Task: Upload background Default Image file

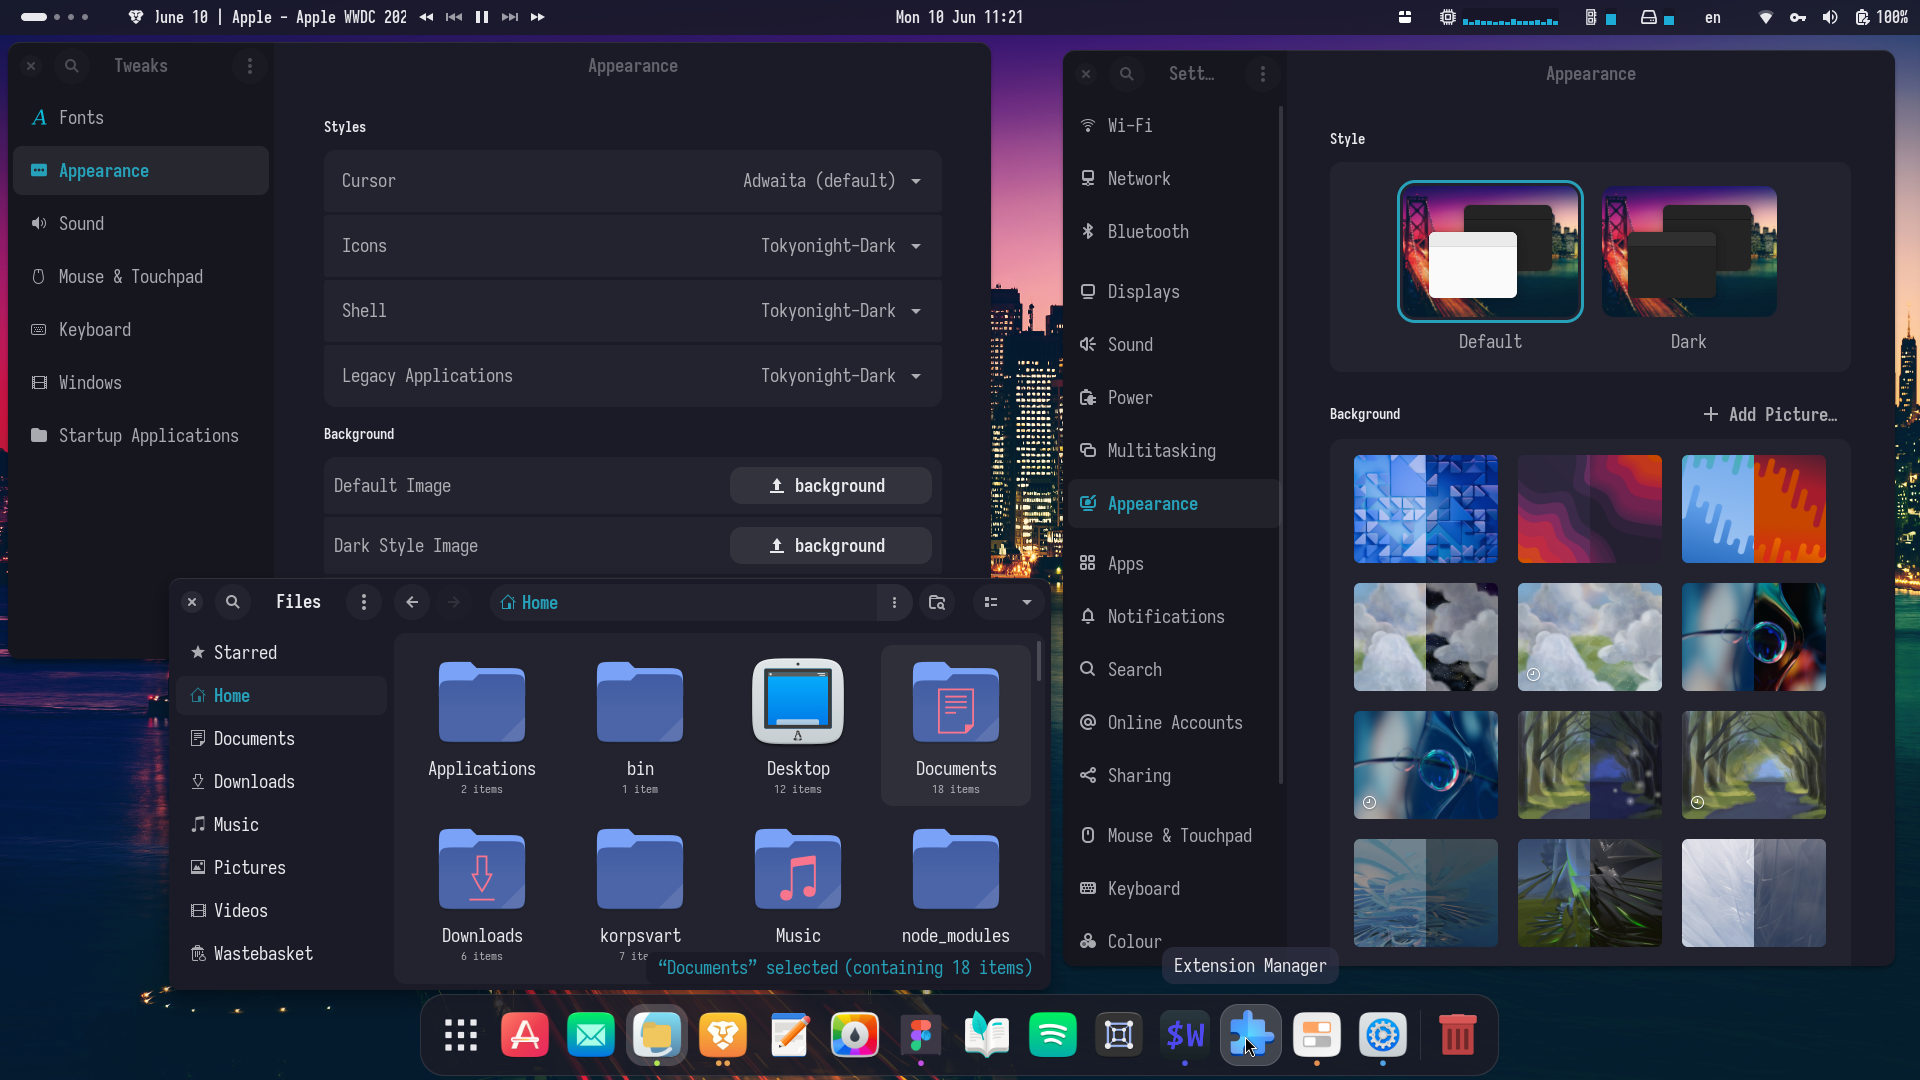Action: click(829, 485)
